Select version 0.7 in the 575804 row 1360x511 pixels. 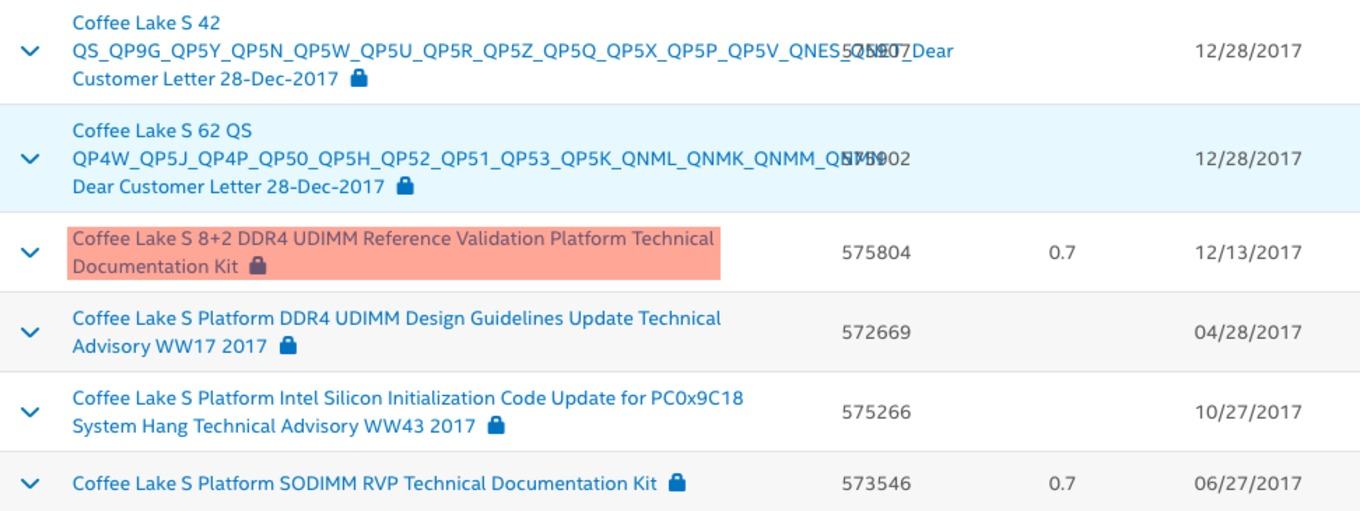tap(1062, 252)
